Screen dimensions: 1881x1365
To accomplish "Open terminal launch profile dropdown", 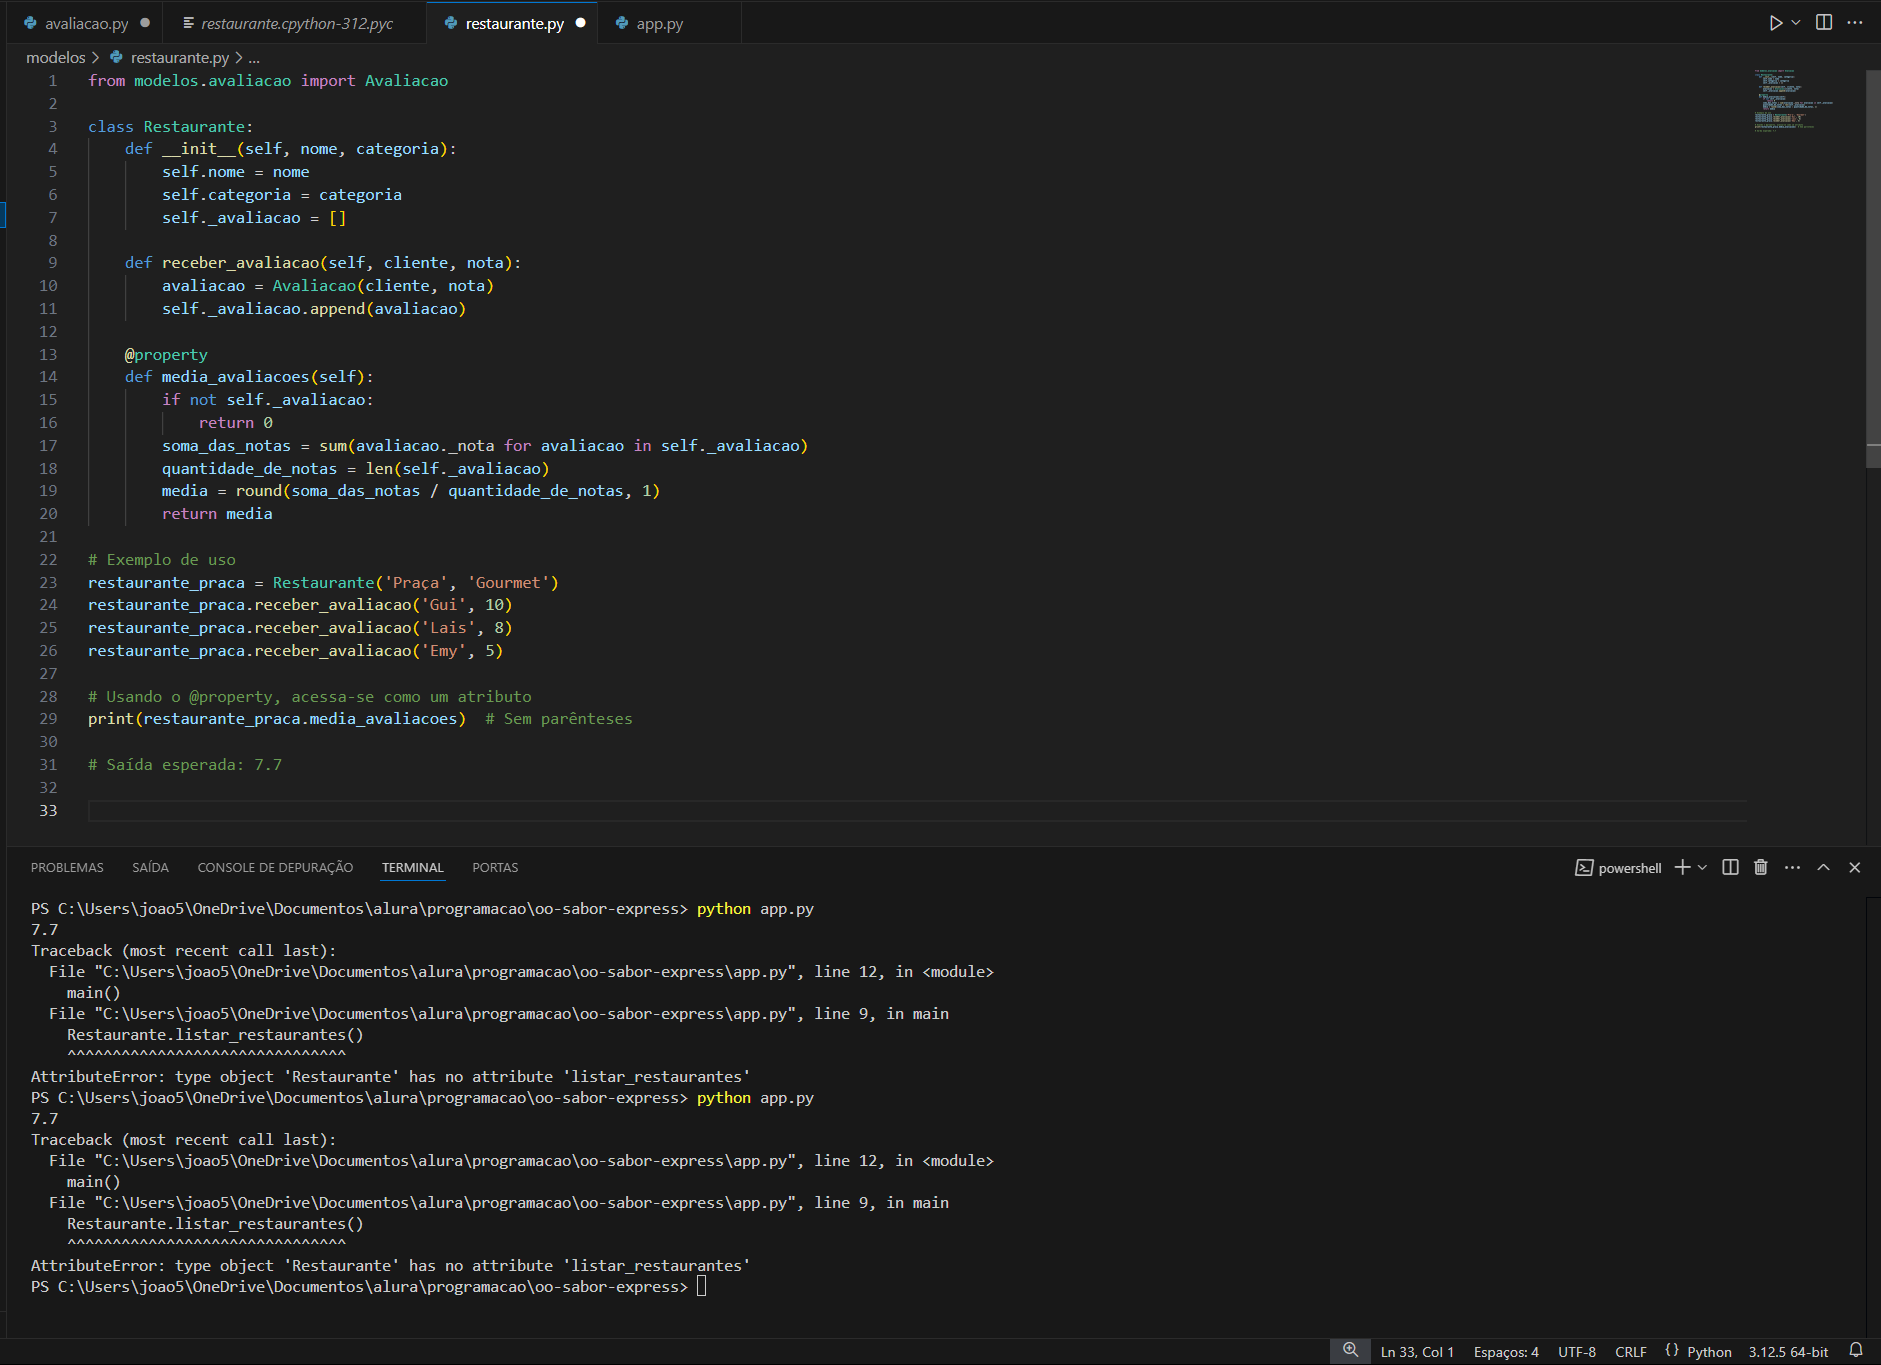I will coord(1702,867).
